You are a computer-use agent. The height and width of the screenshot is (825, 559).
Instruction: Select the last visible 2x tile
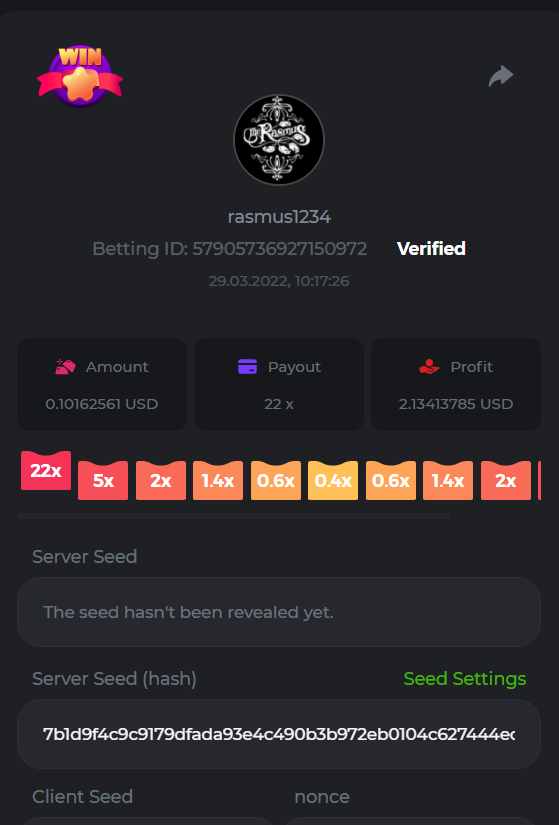506,480
